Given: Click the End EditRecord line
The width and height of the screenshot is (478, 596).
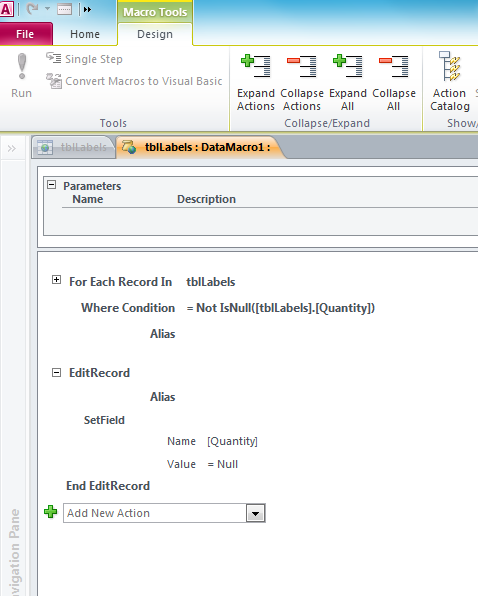Looking at the screenshot, I should coord(108,486).
